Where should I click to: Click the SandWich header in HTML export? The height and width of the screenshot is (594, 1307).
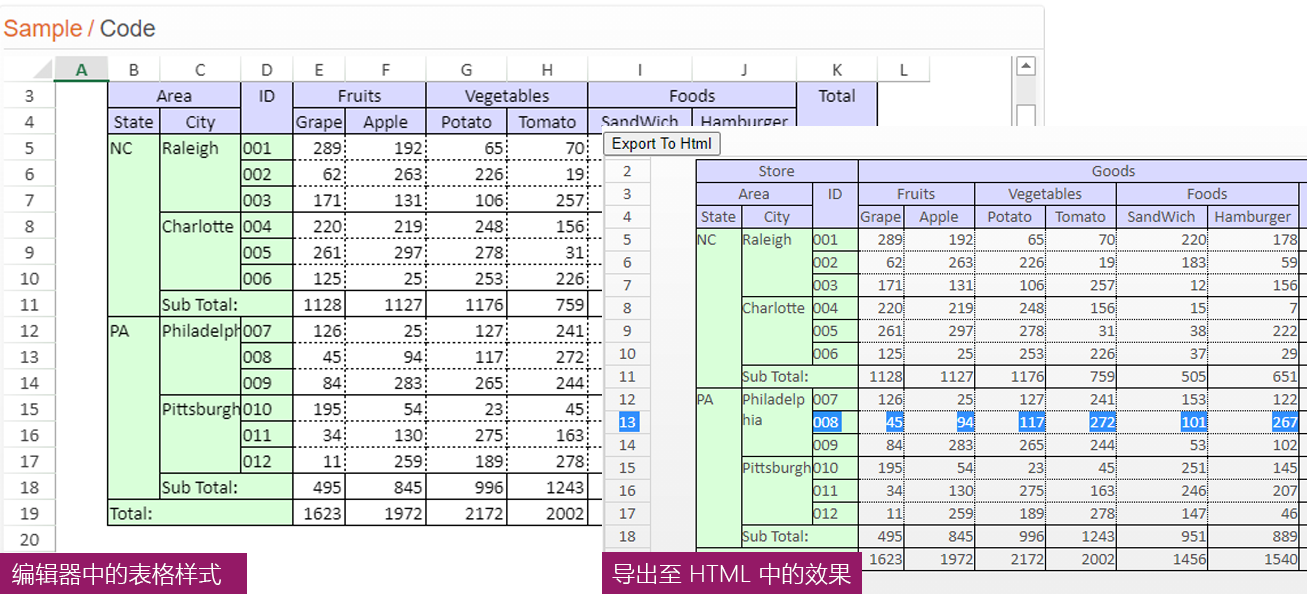[1162, 217]
